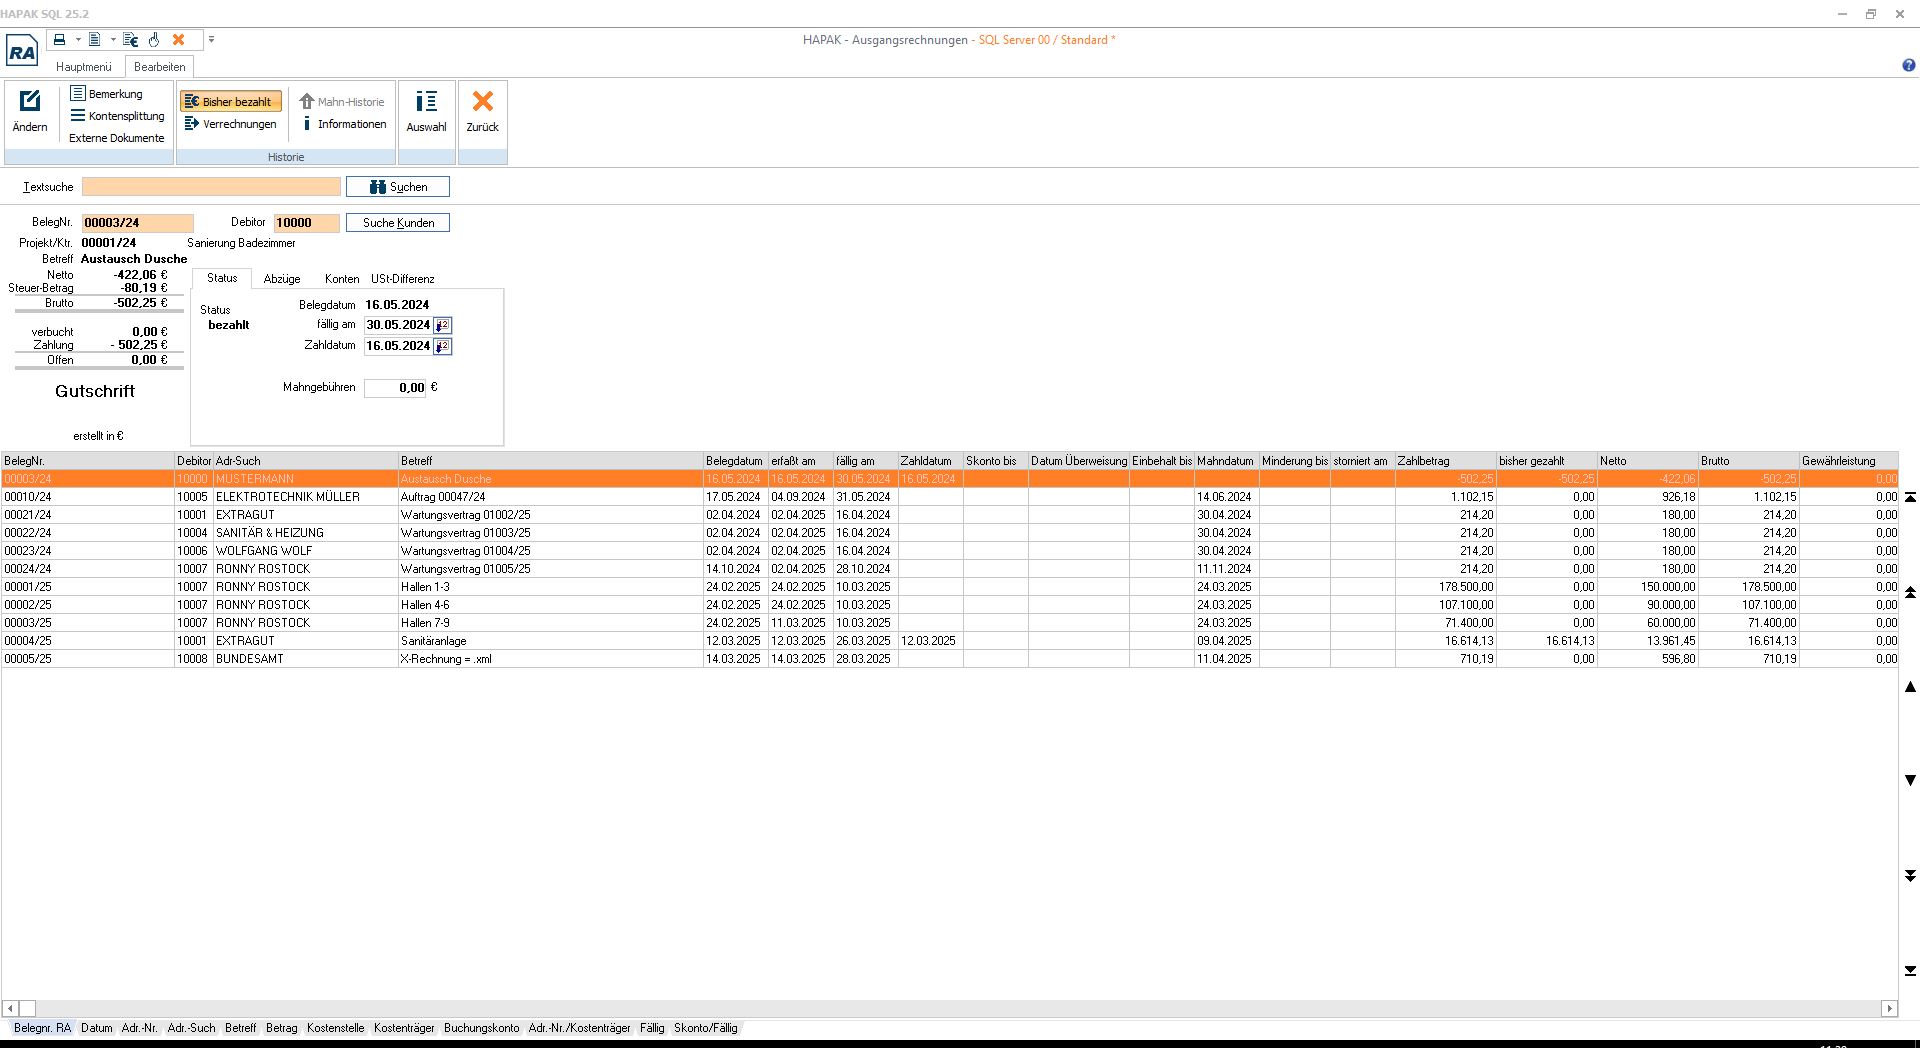Screen dimensions: 1920x1048
Task: Toggle the Bisher bezahlt view
Action: click(231, 101)
